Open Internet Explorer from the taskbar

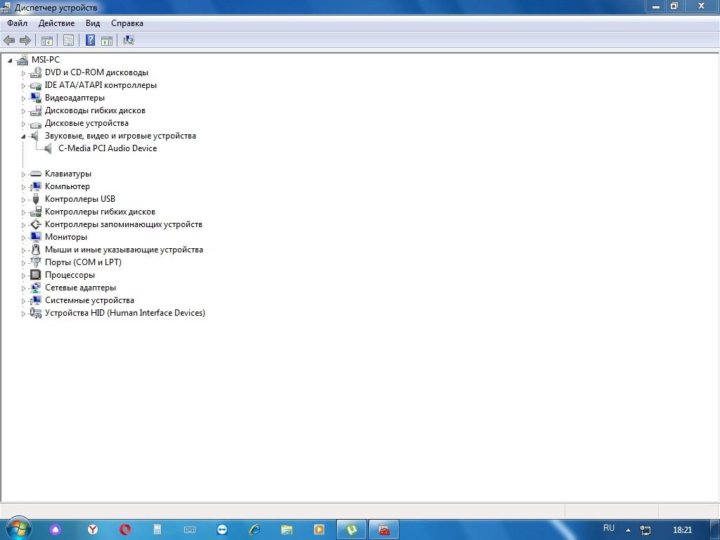pyautogui.click(x=254, y=528)
